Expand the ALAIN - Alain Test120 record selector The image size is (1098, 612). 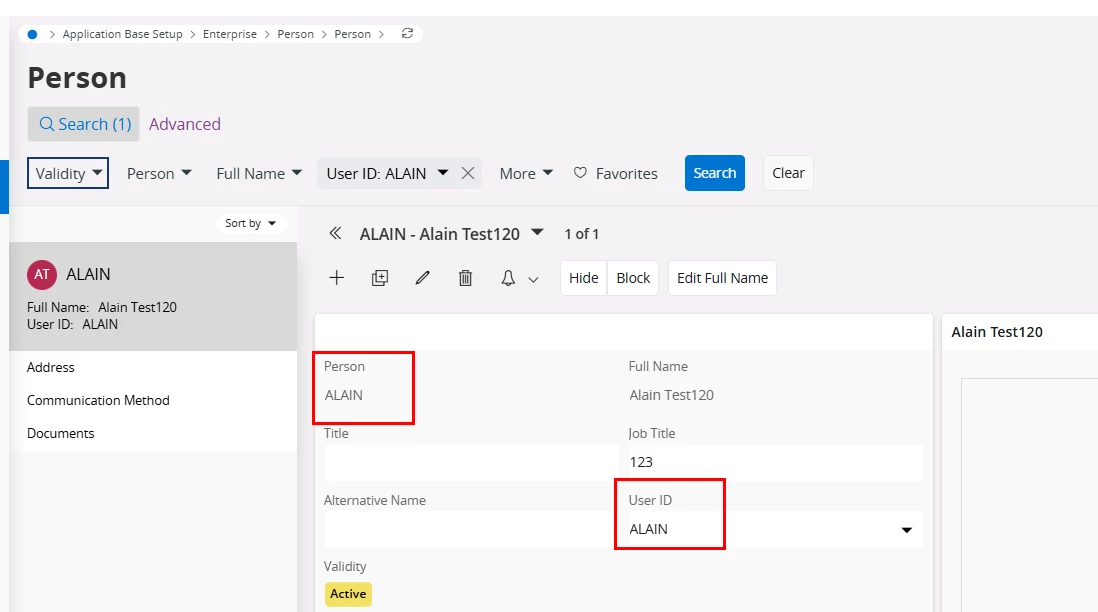point(537,232)
